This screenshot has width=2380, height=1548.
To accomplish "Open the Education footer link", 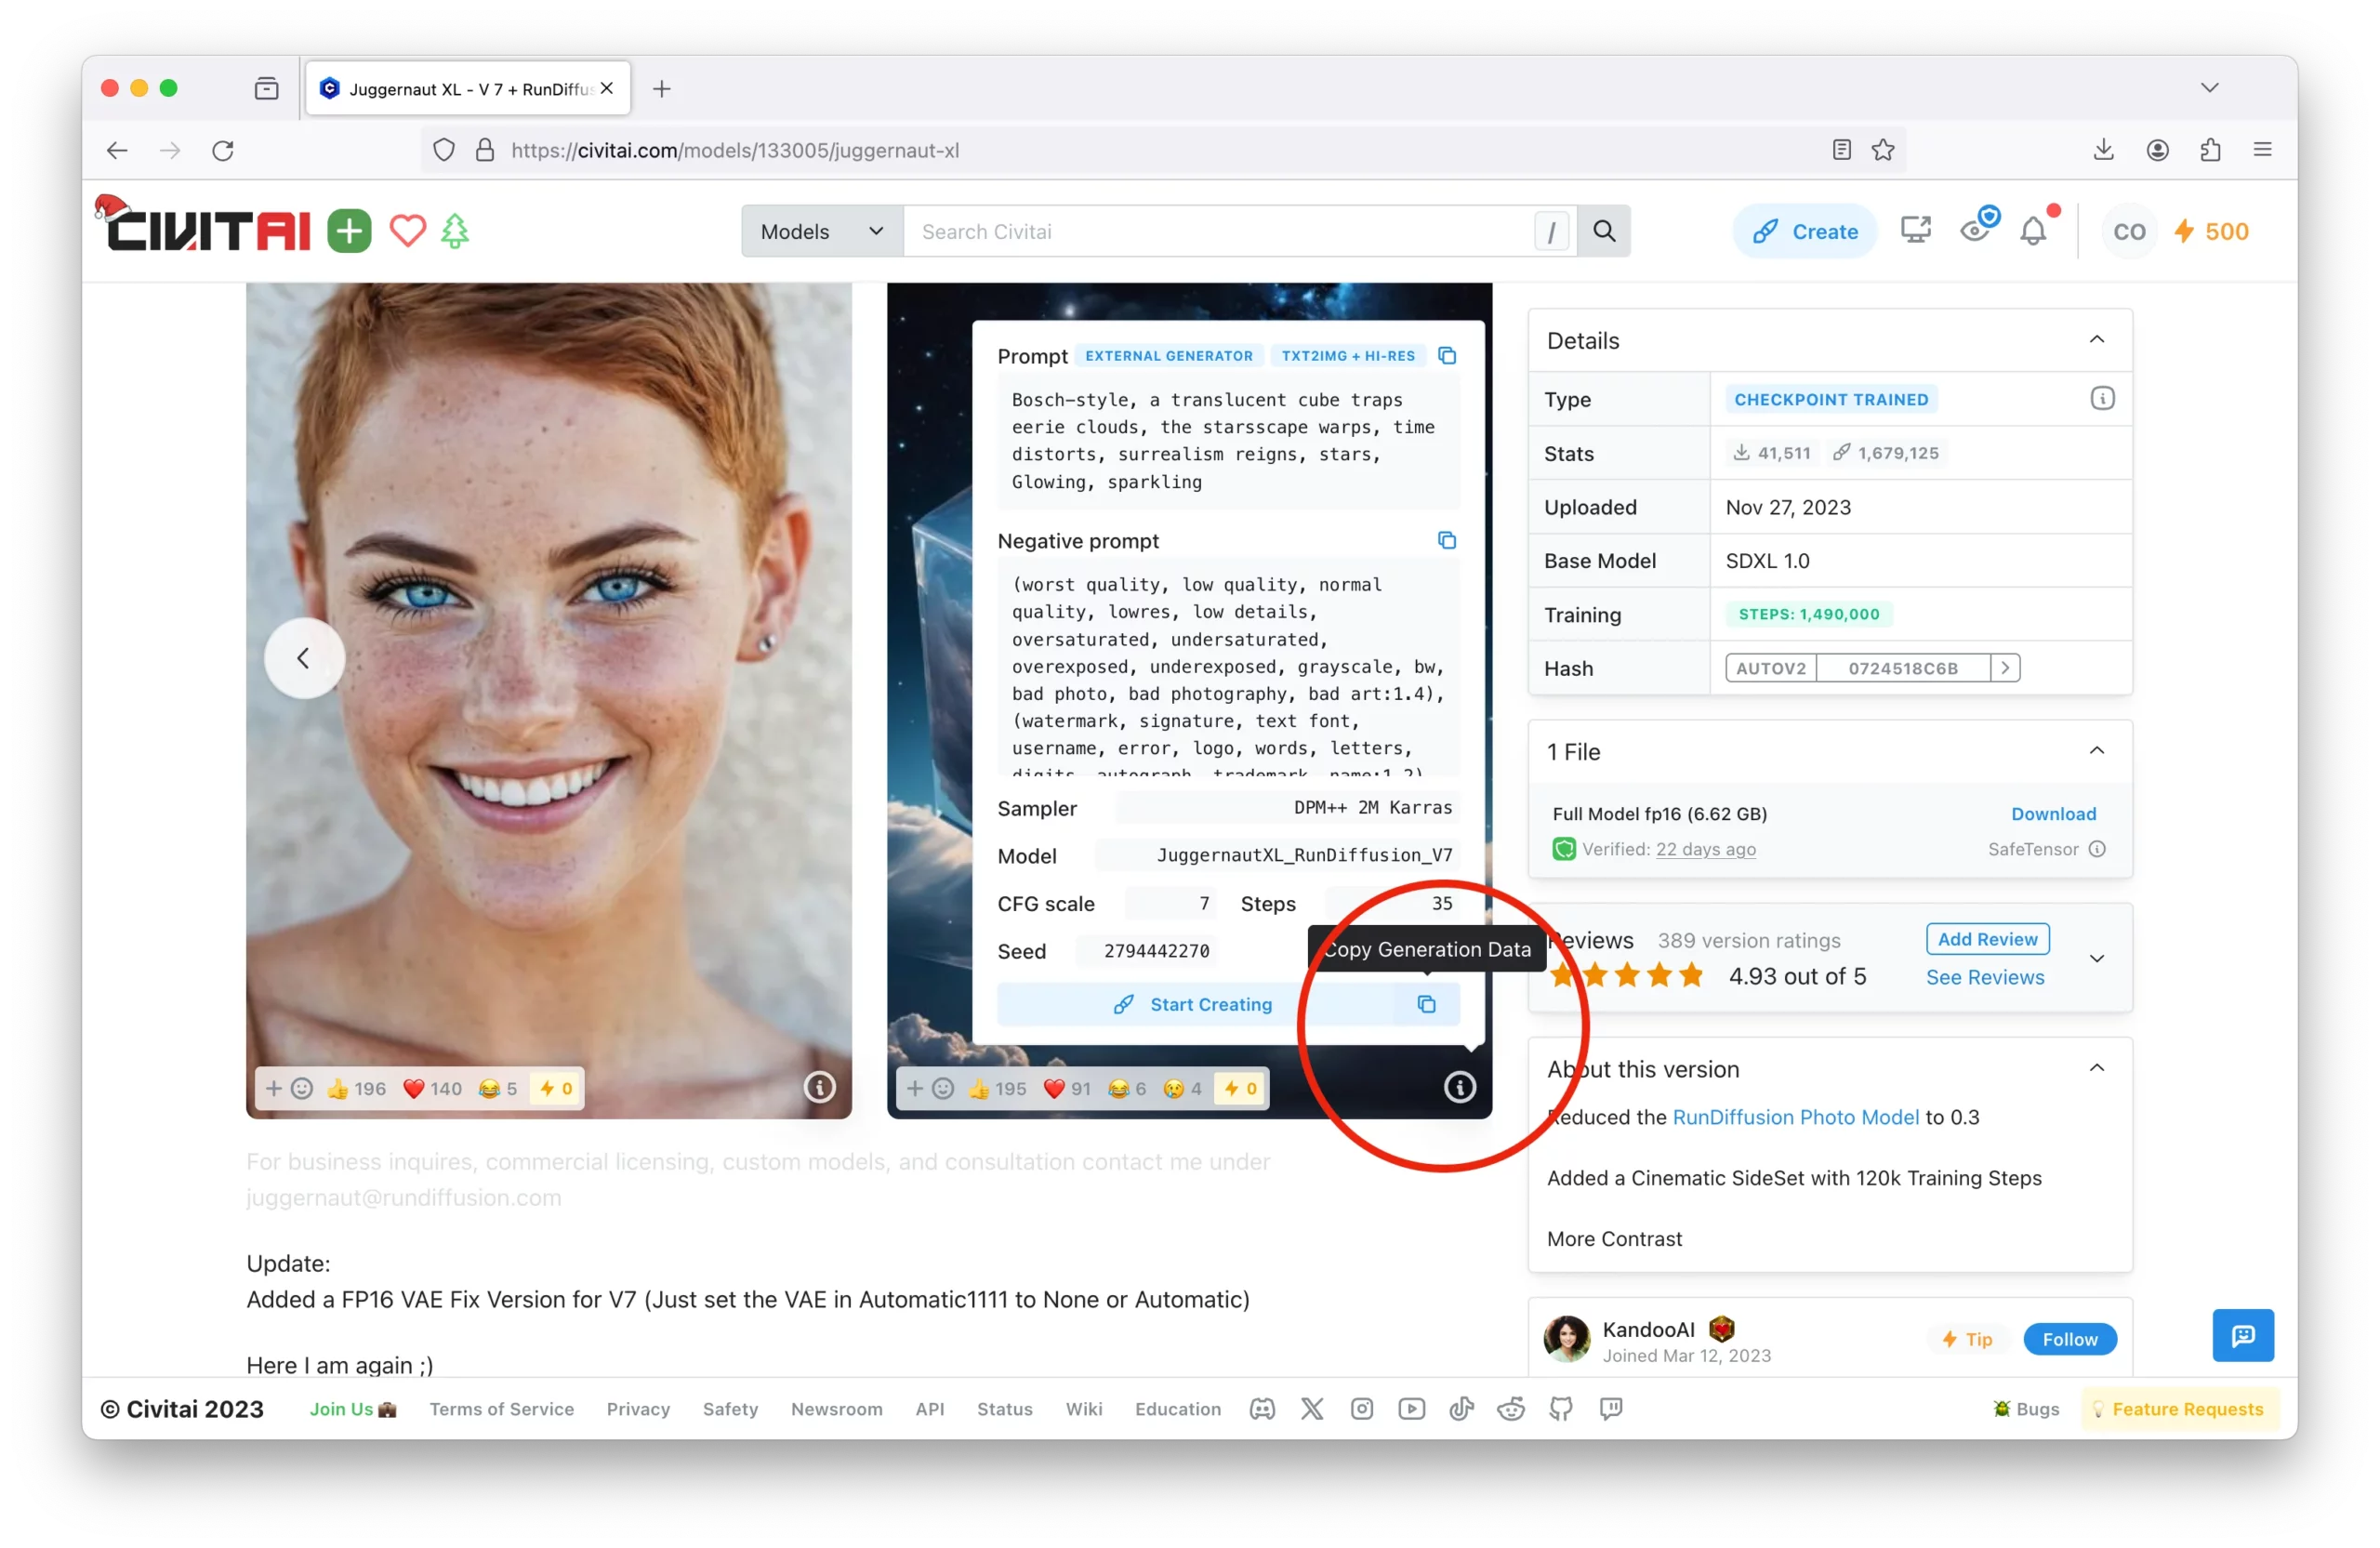I will (x=1177, y=1409).
